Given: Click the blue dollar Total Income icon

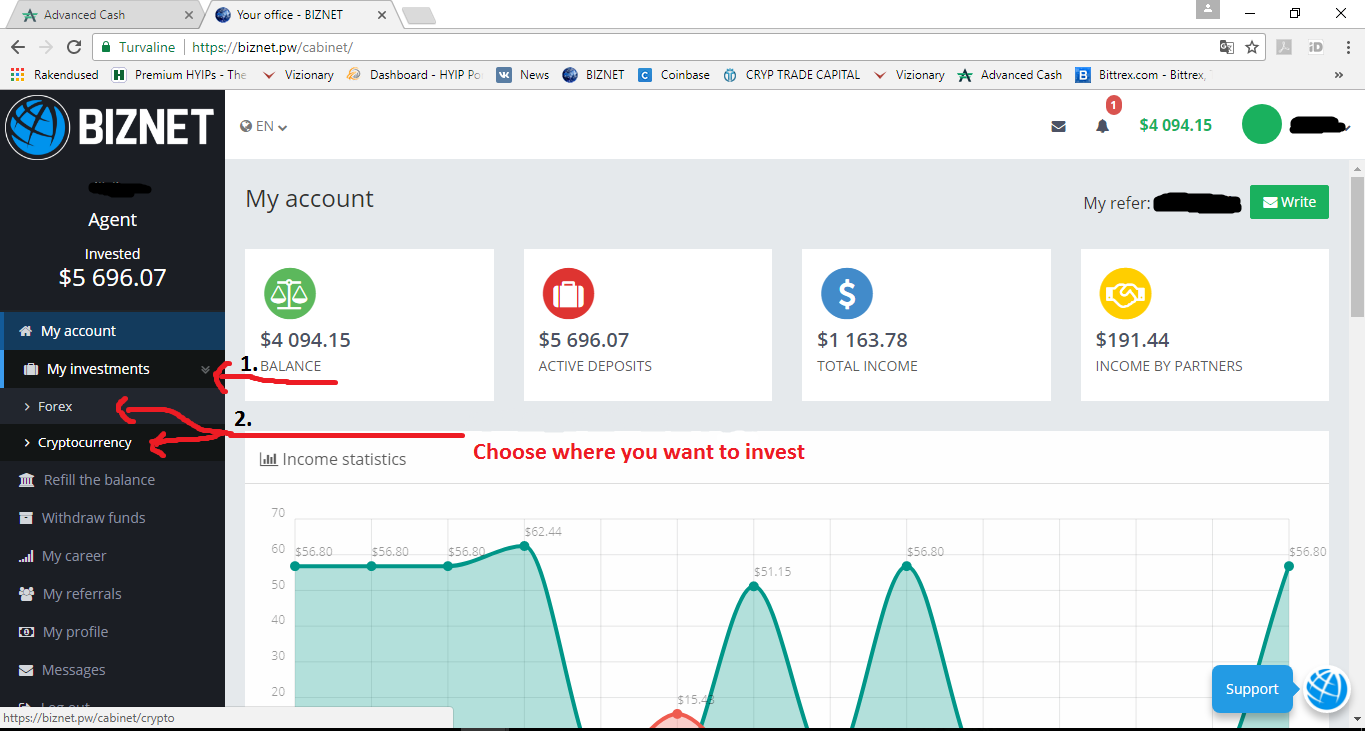Looking at the screenshot, I should pyautogui.click(x=847, y=294).
